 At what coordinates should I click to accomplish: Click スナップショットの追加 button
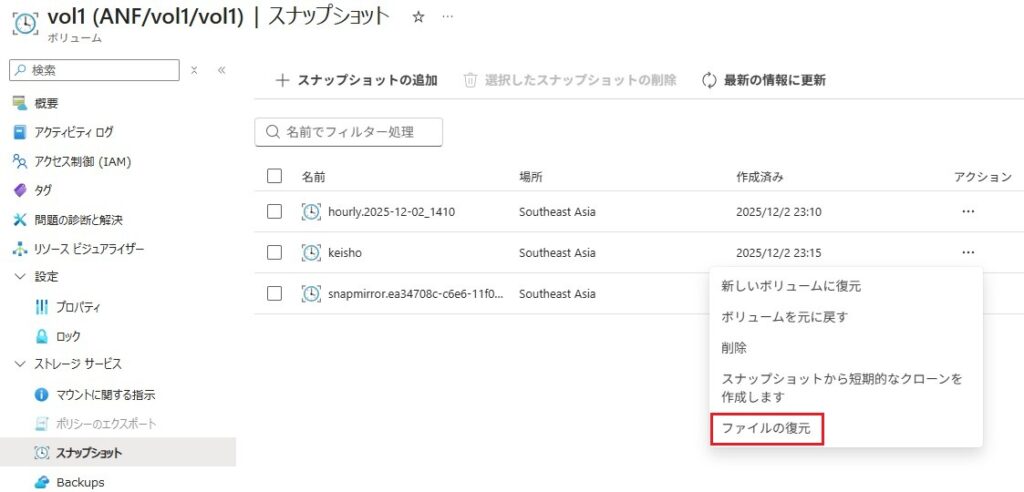click(x=356, y=80)
